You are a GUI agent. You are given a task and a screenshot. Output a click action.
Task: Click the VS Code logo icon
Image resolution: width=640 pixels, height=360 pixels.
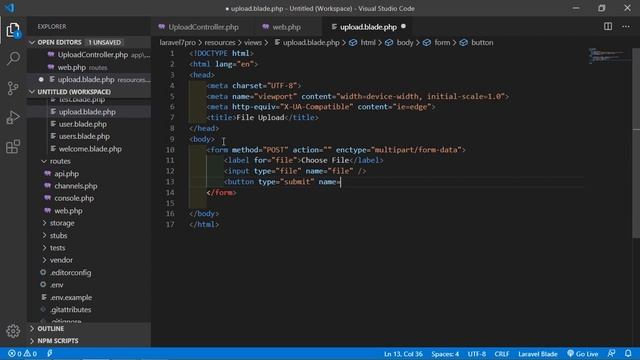(9, 8)
